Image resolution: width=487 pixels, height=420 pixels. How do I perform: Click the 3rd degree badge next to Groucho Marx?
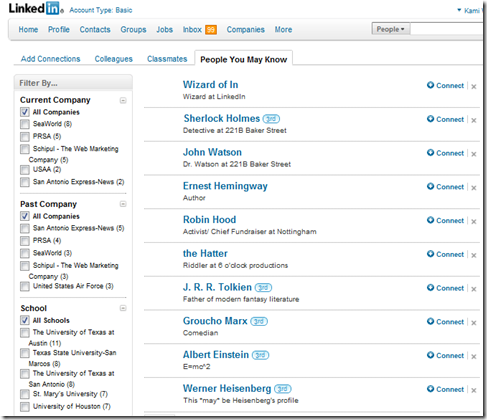point(259,321)
